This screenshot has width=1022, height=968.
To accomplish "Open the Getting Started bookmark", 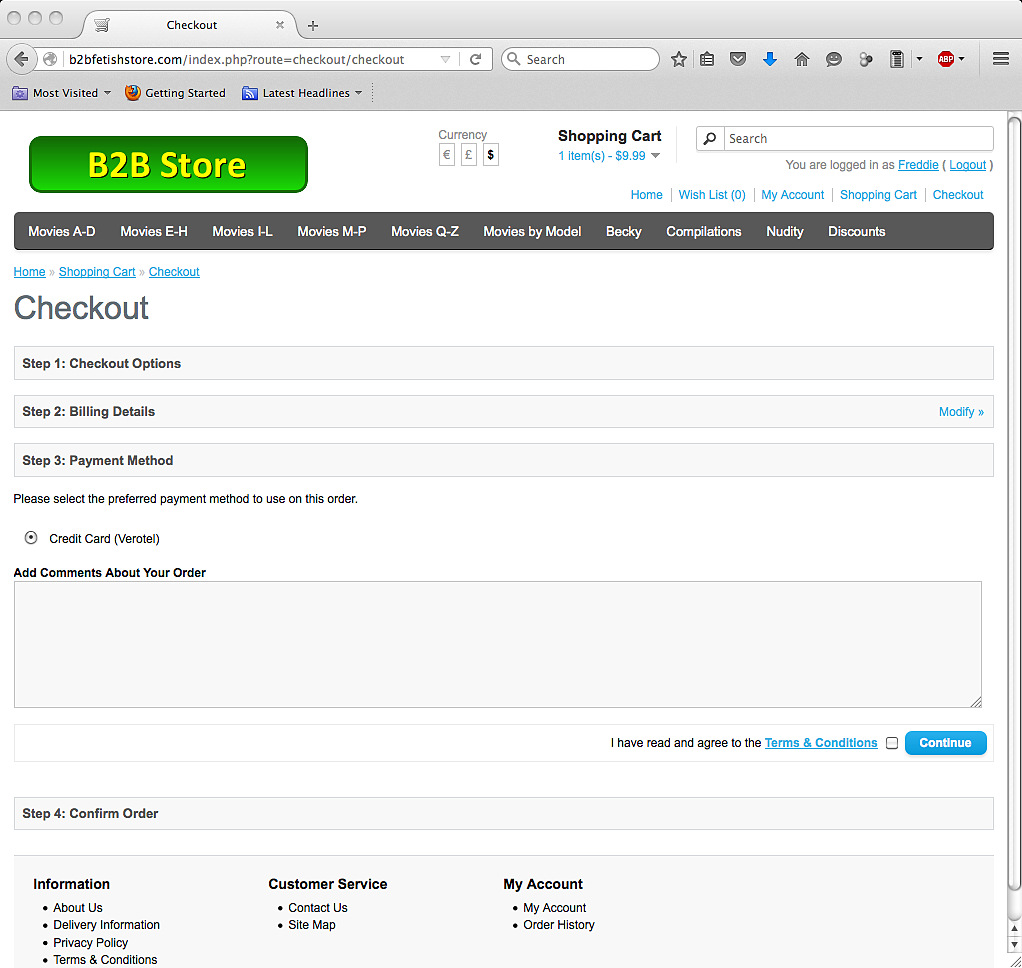I will 175,93.
